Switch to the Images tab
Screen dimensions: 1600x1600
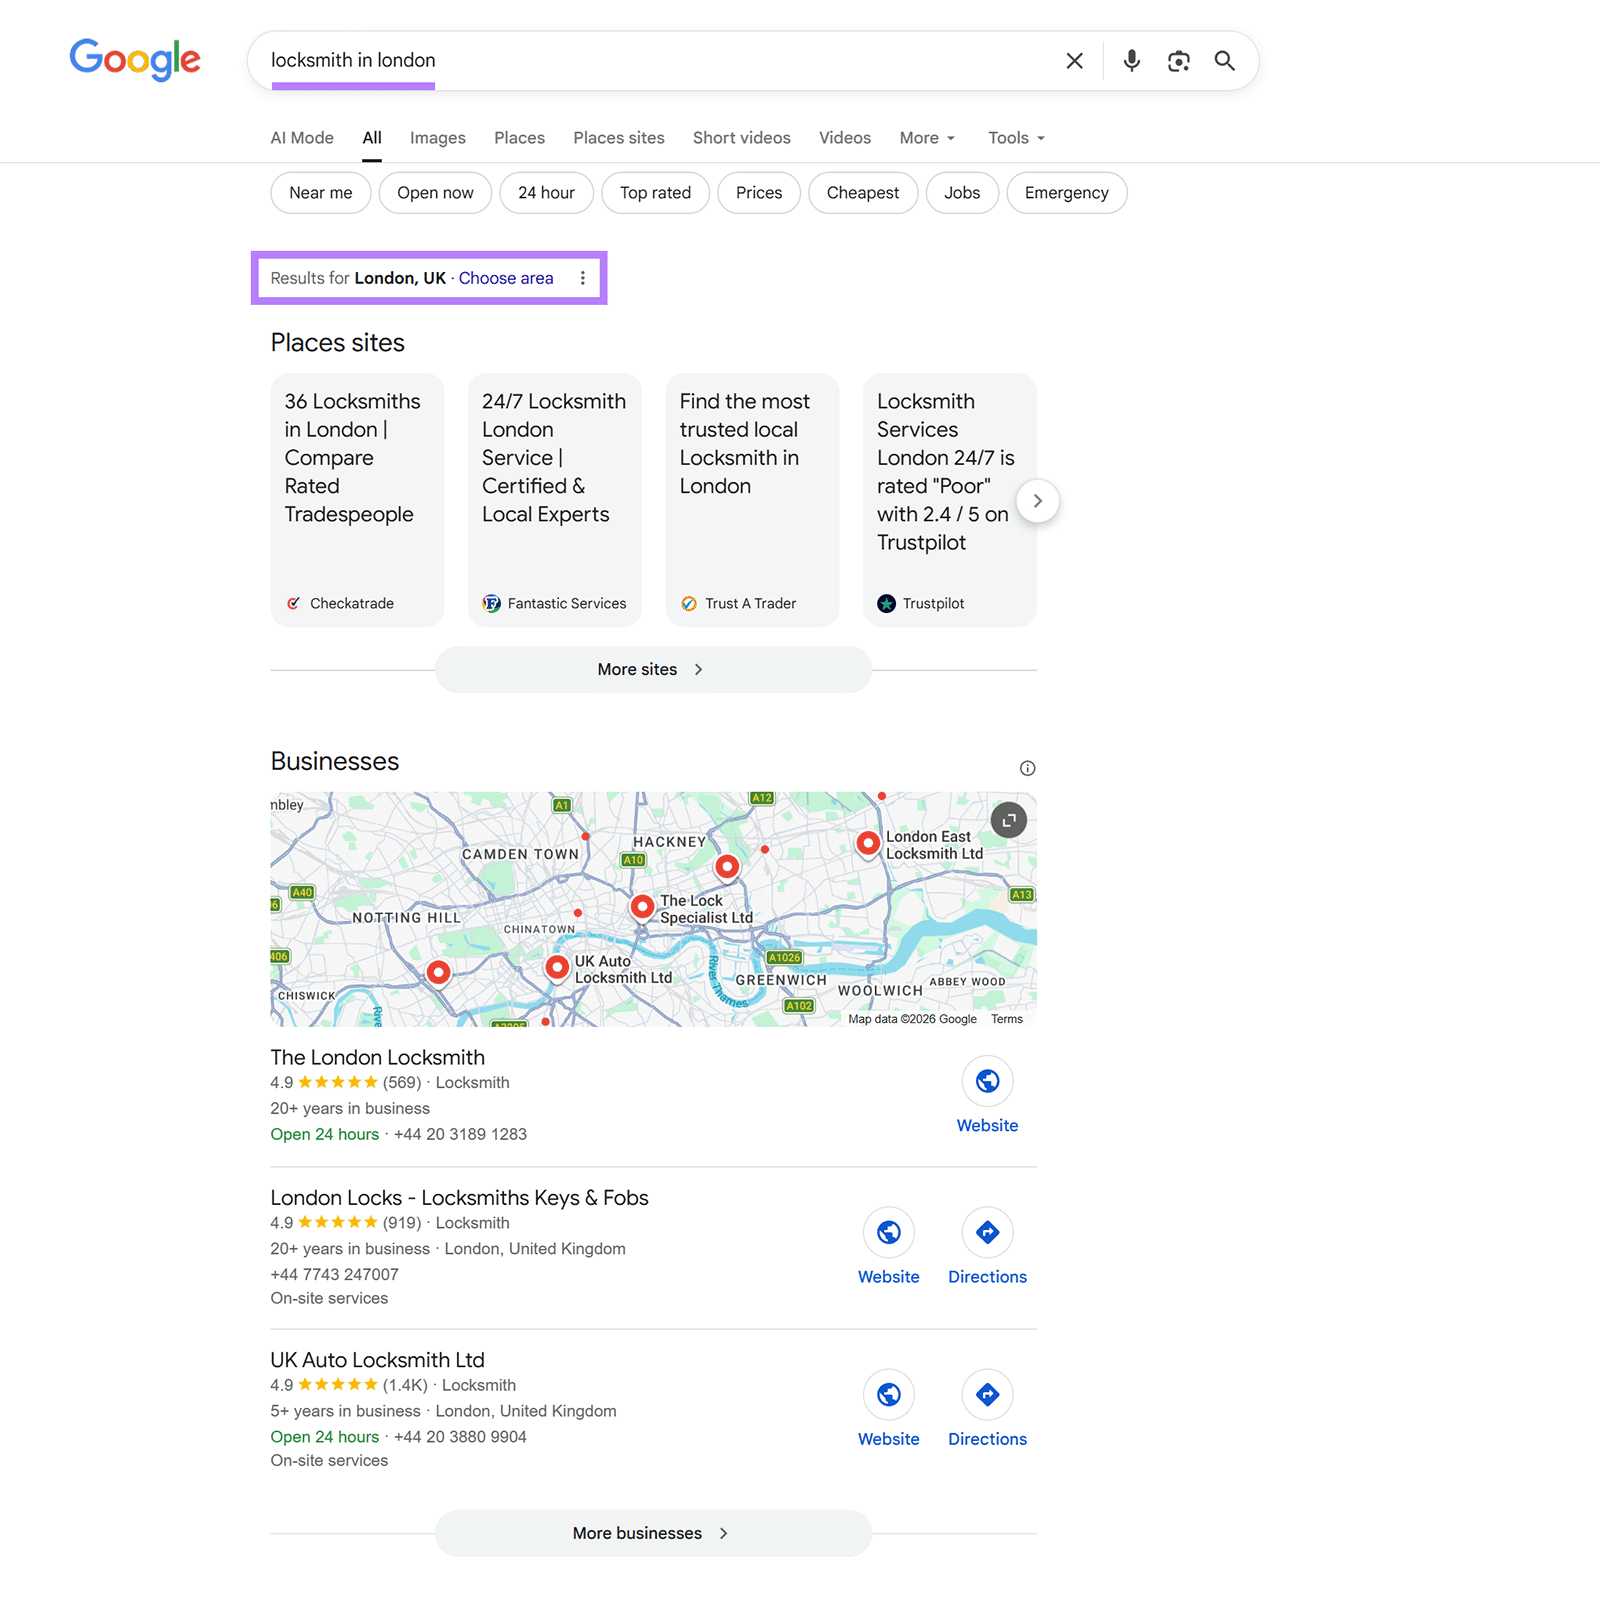coord(437,137)
